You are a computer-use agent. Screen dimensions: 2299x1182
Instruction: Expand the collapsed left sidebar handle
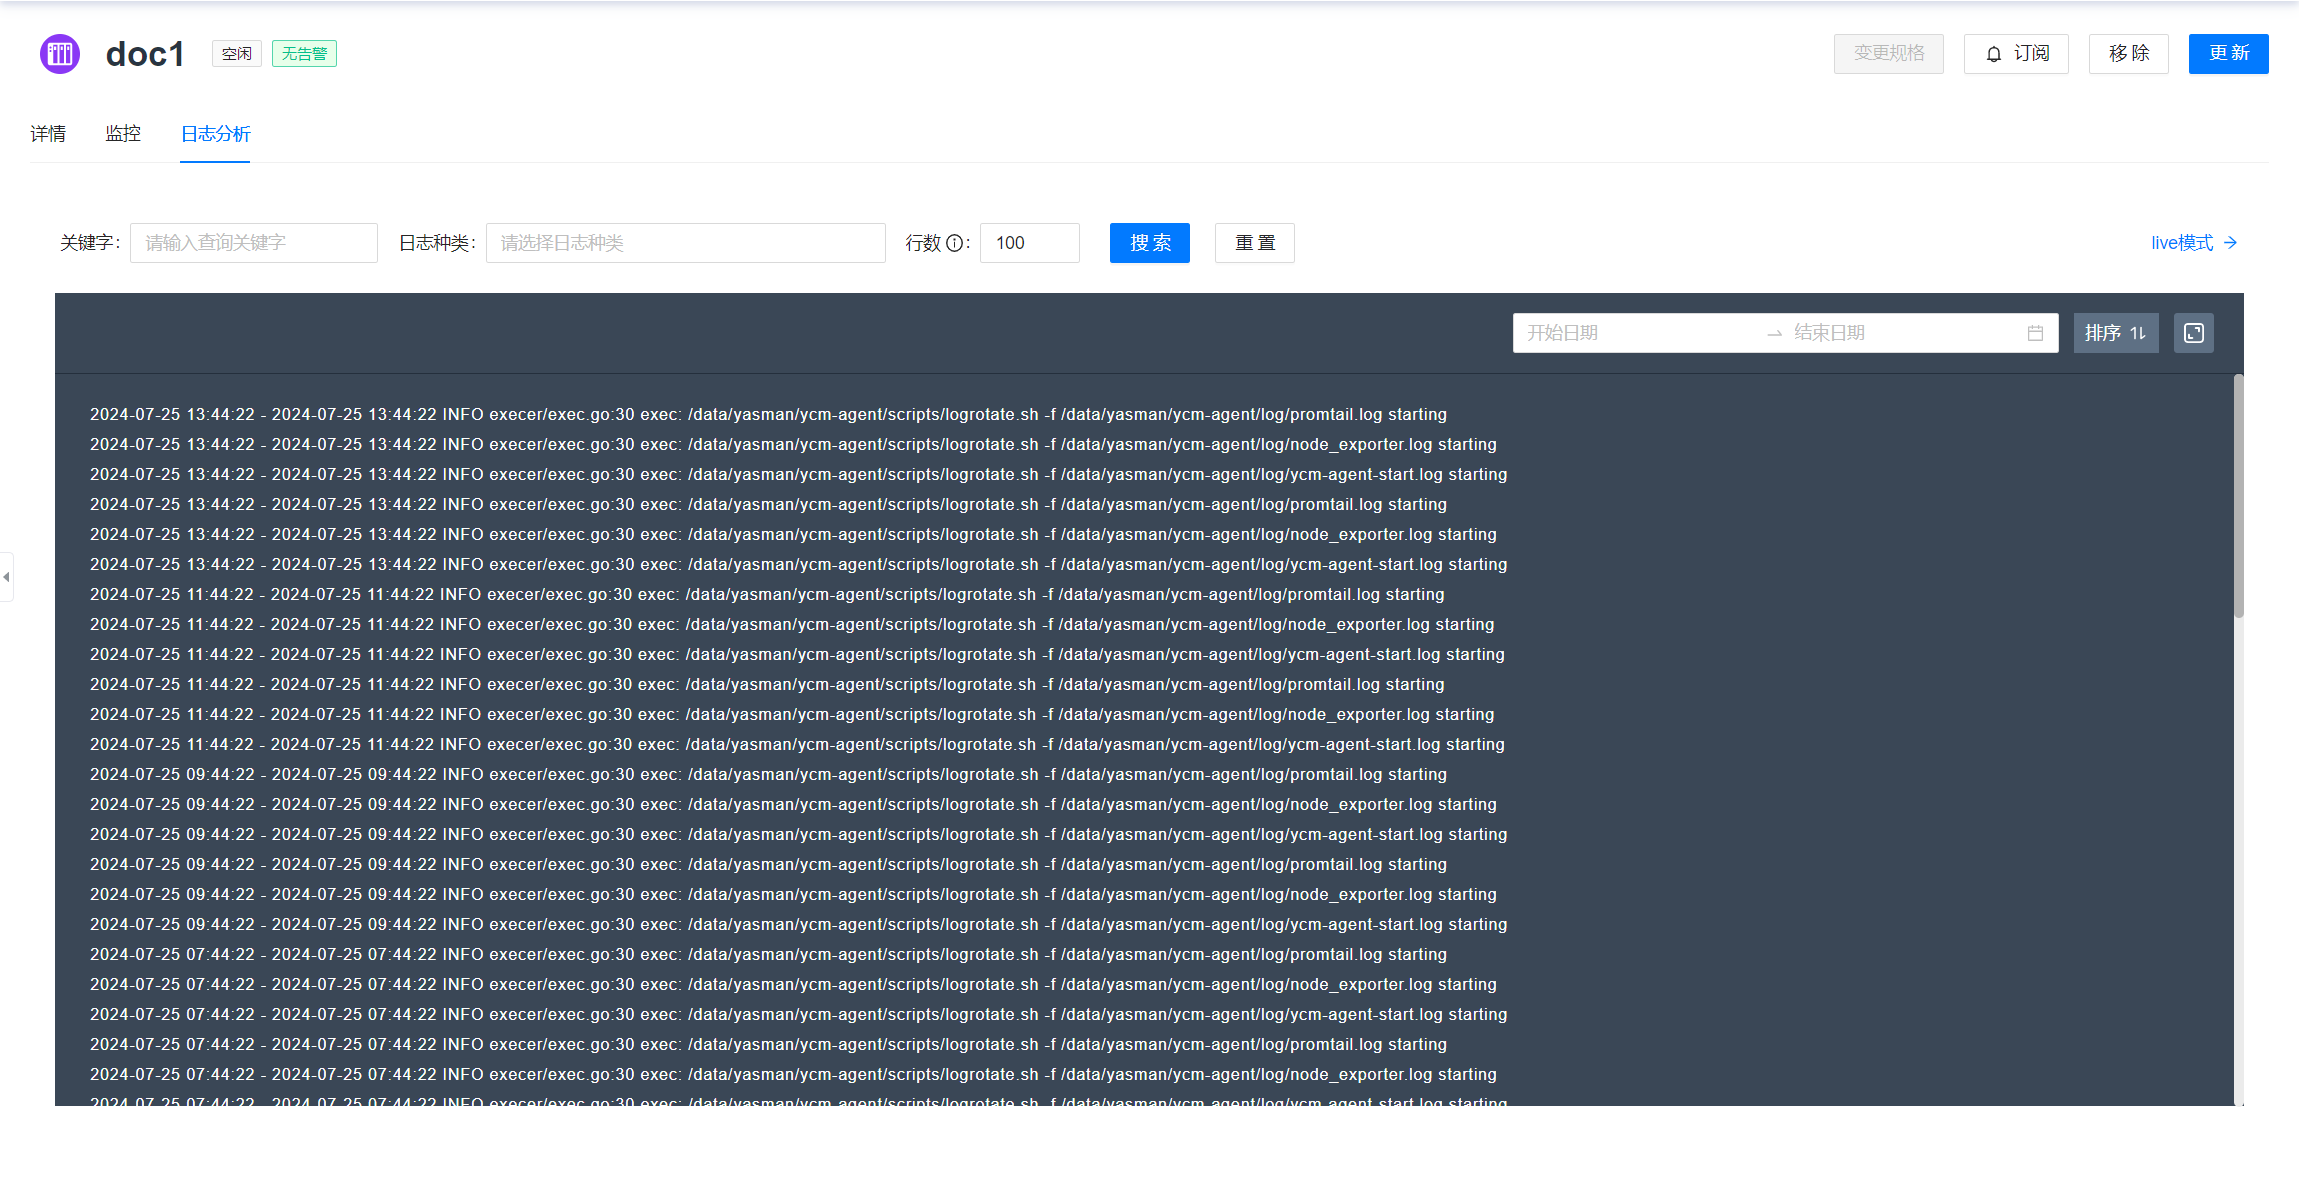[6, 577]
